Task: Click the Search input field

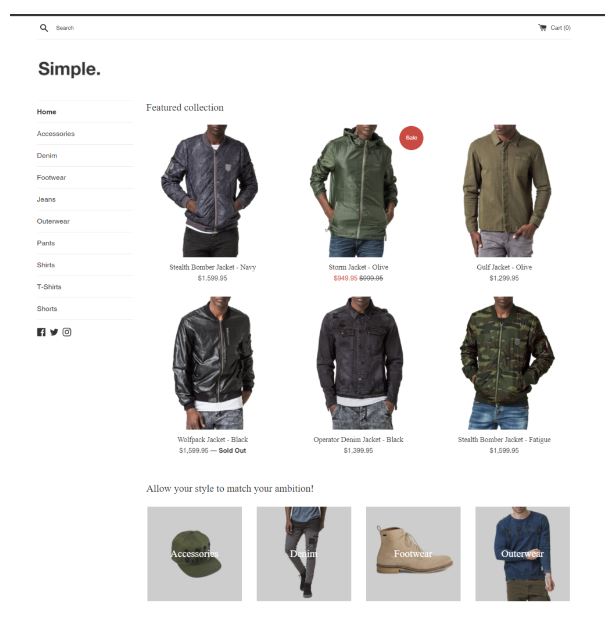Action: pos(93,28)
